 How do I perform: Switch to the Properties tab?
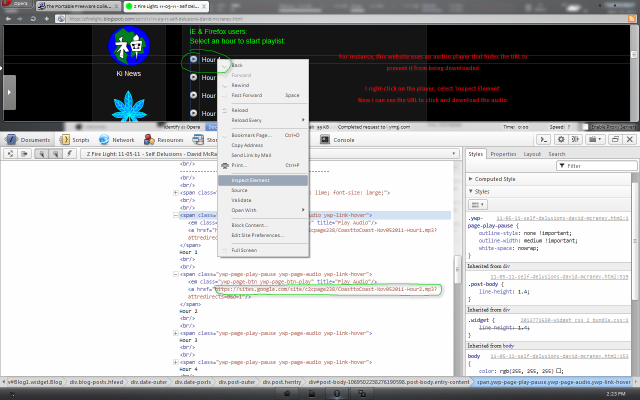coord(503,154)
